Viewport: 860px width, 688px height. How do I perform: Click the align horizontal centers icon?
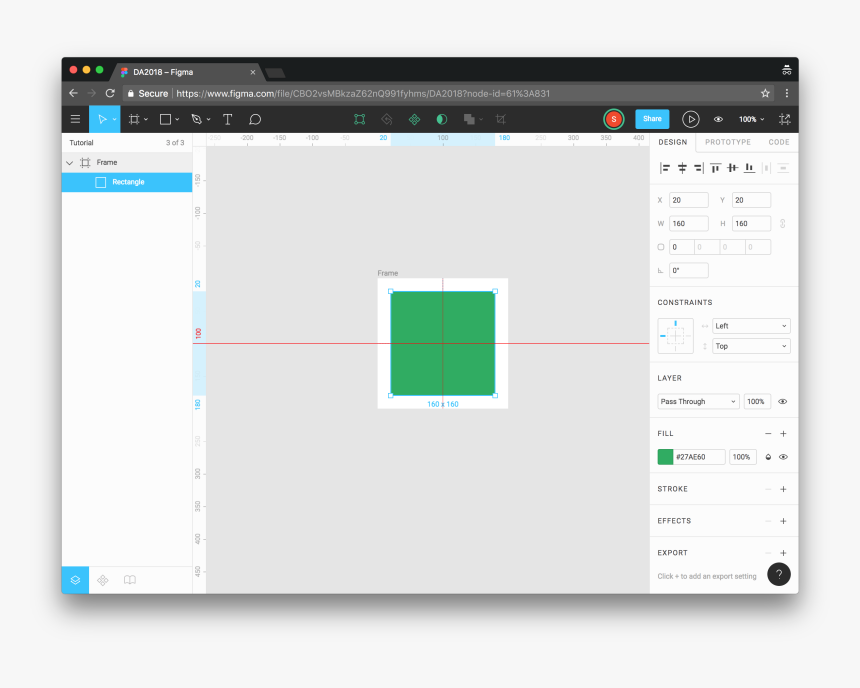point(681,167)
